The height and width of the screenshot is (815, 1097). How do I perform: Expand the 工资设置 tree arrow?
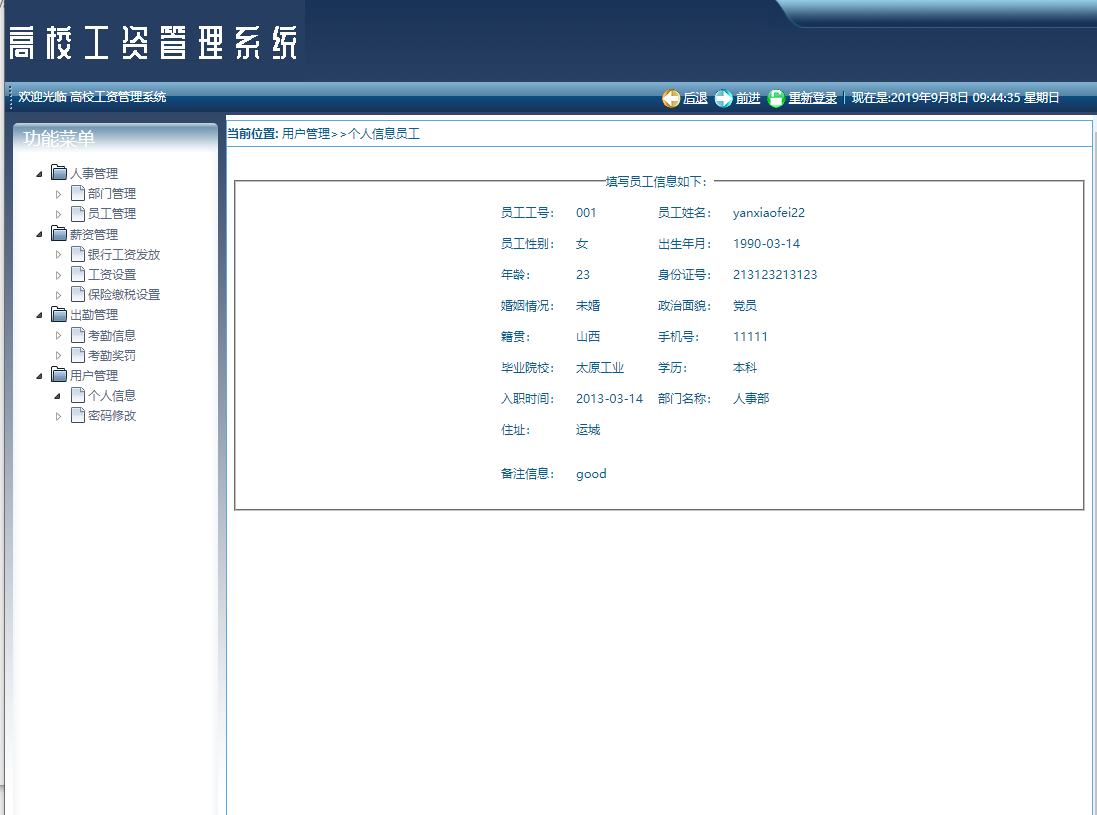pos(58,274)
